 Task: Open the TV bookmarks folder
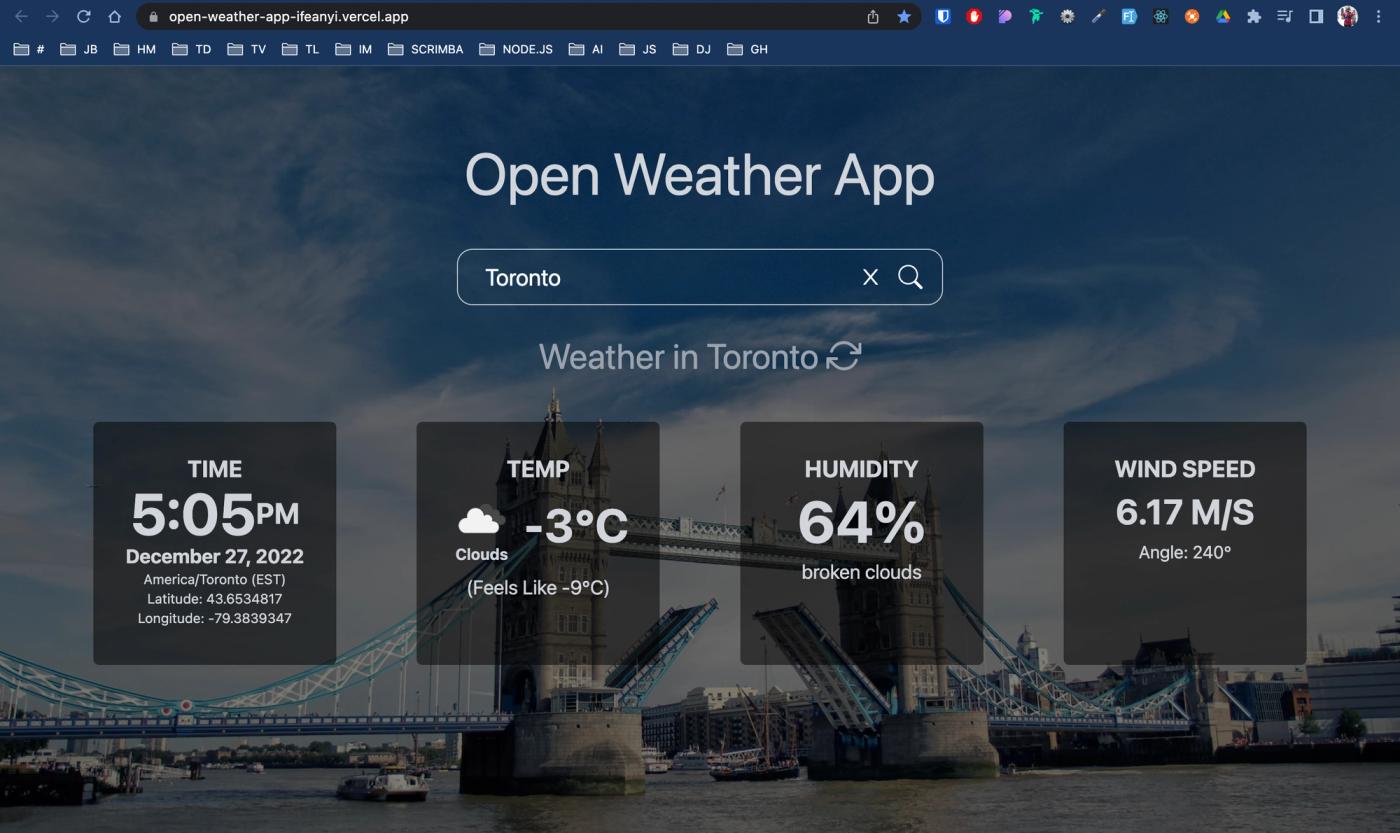click(247, 49)
